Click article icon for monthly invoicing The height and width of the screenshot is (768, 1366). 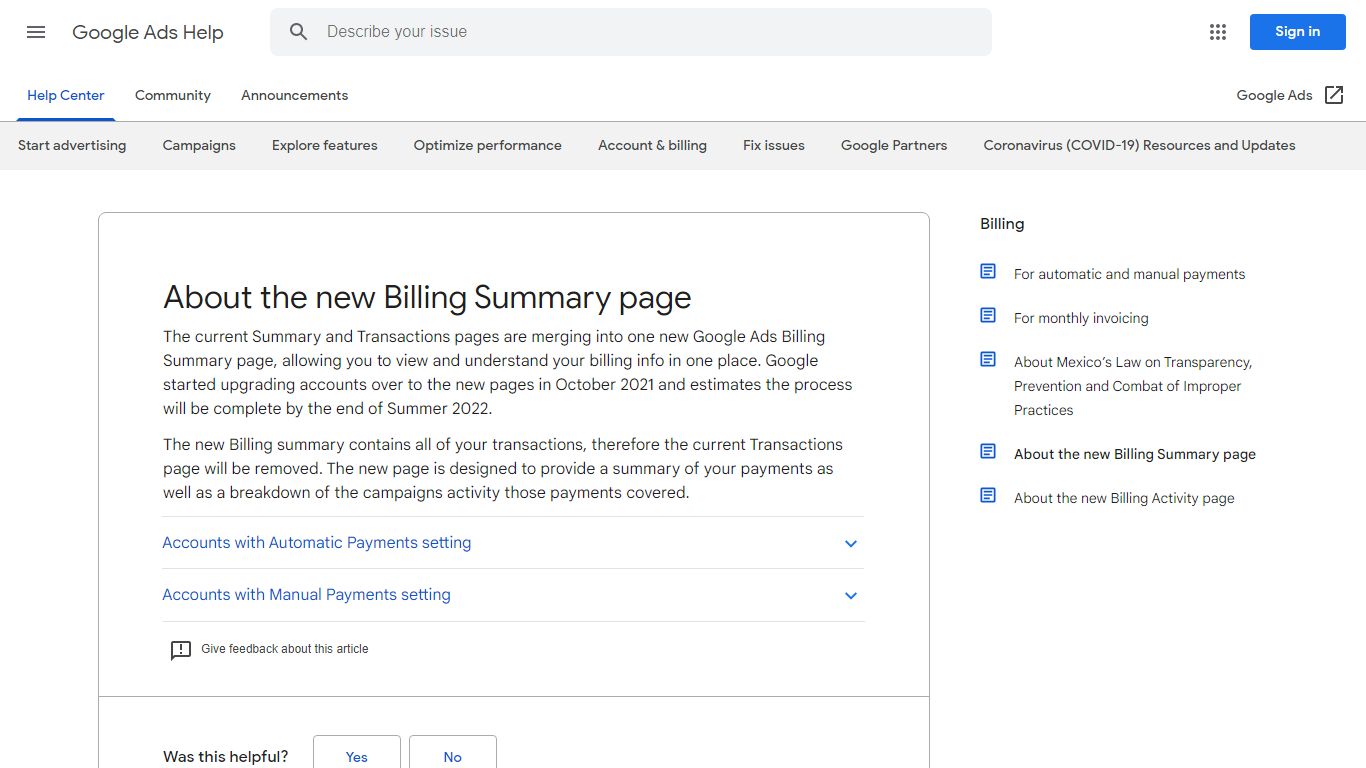coord(988,316)
